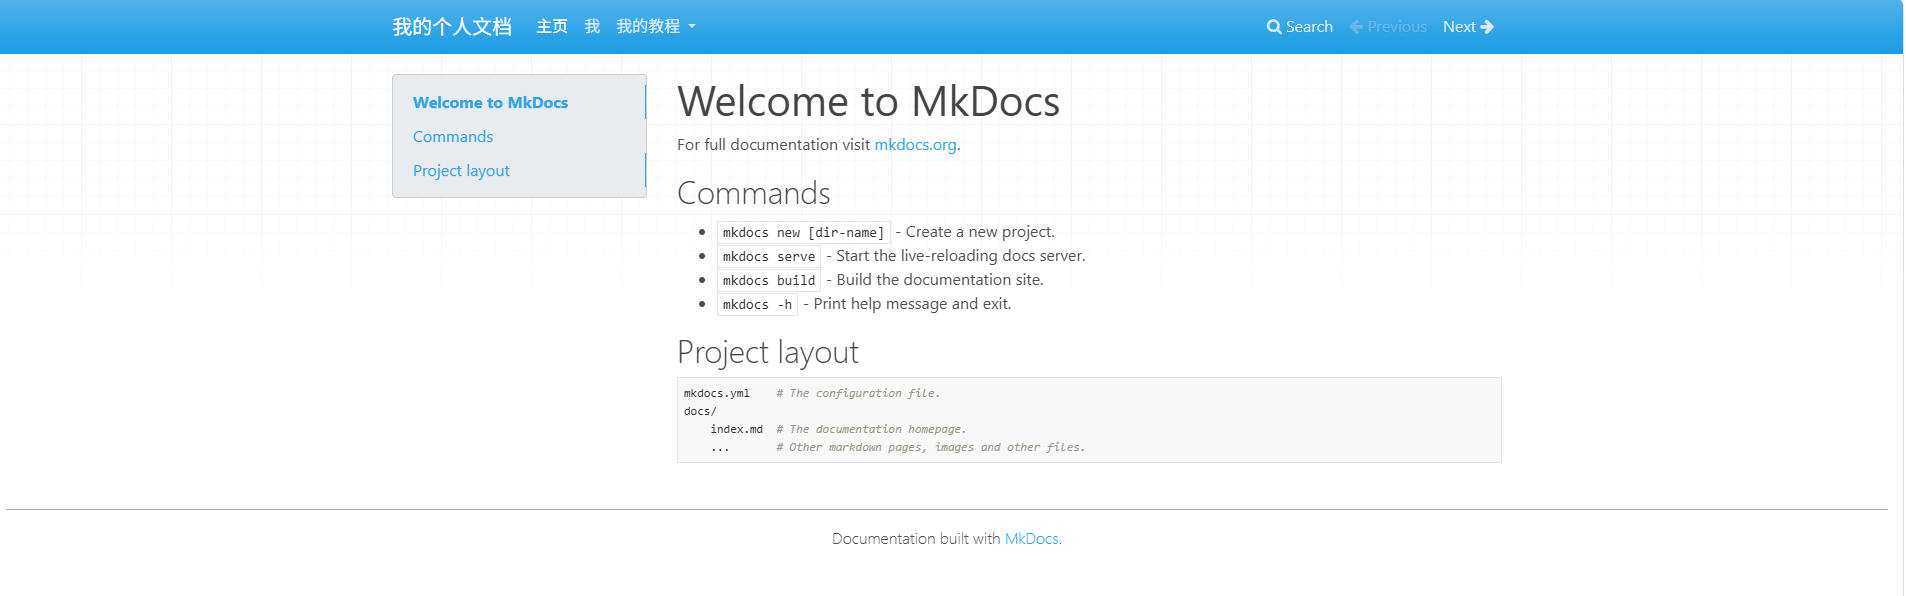The width and height of the screenshot is (1906, 596).
Task: Jump to Commands in sidebar
Action: tap(453, 137)
